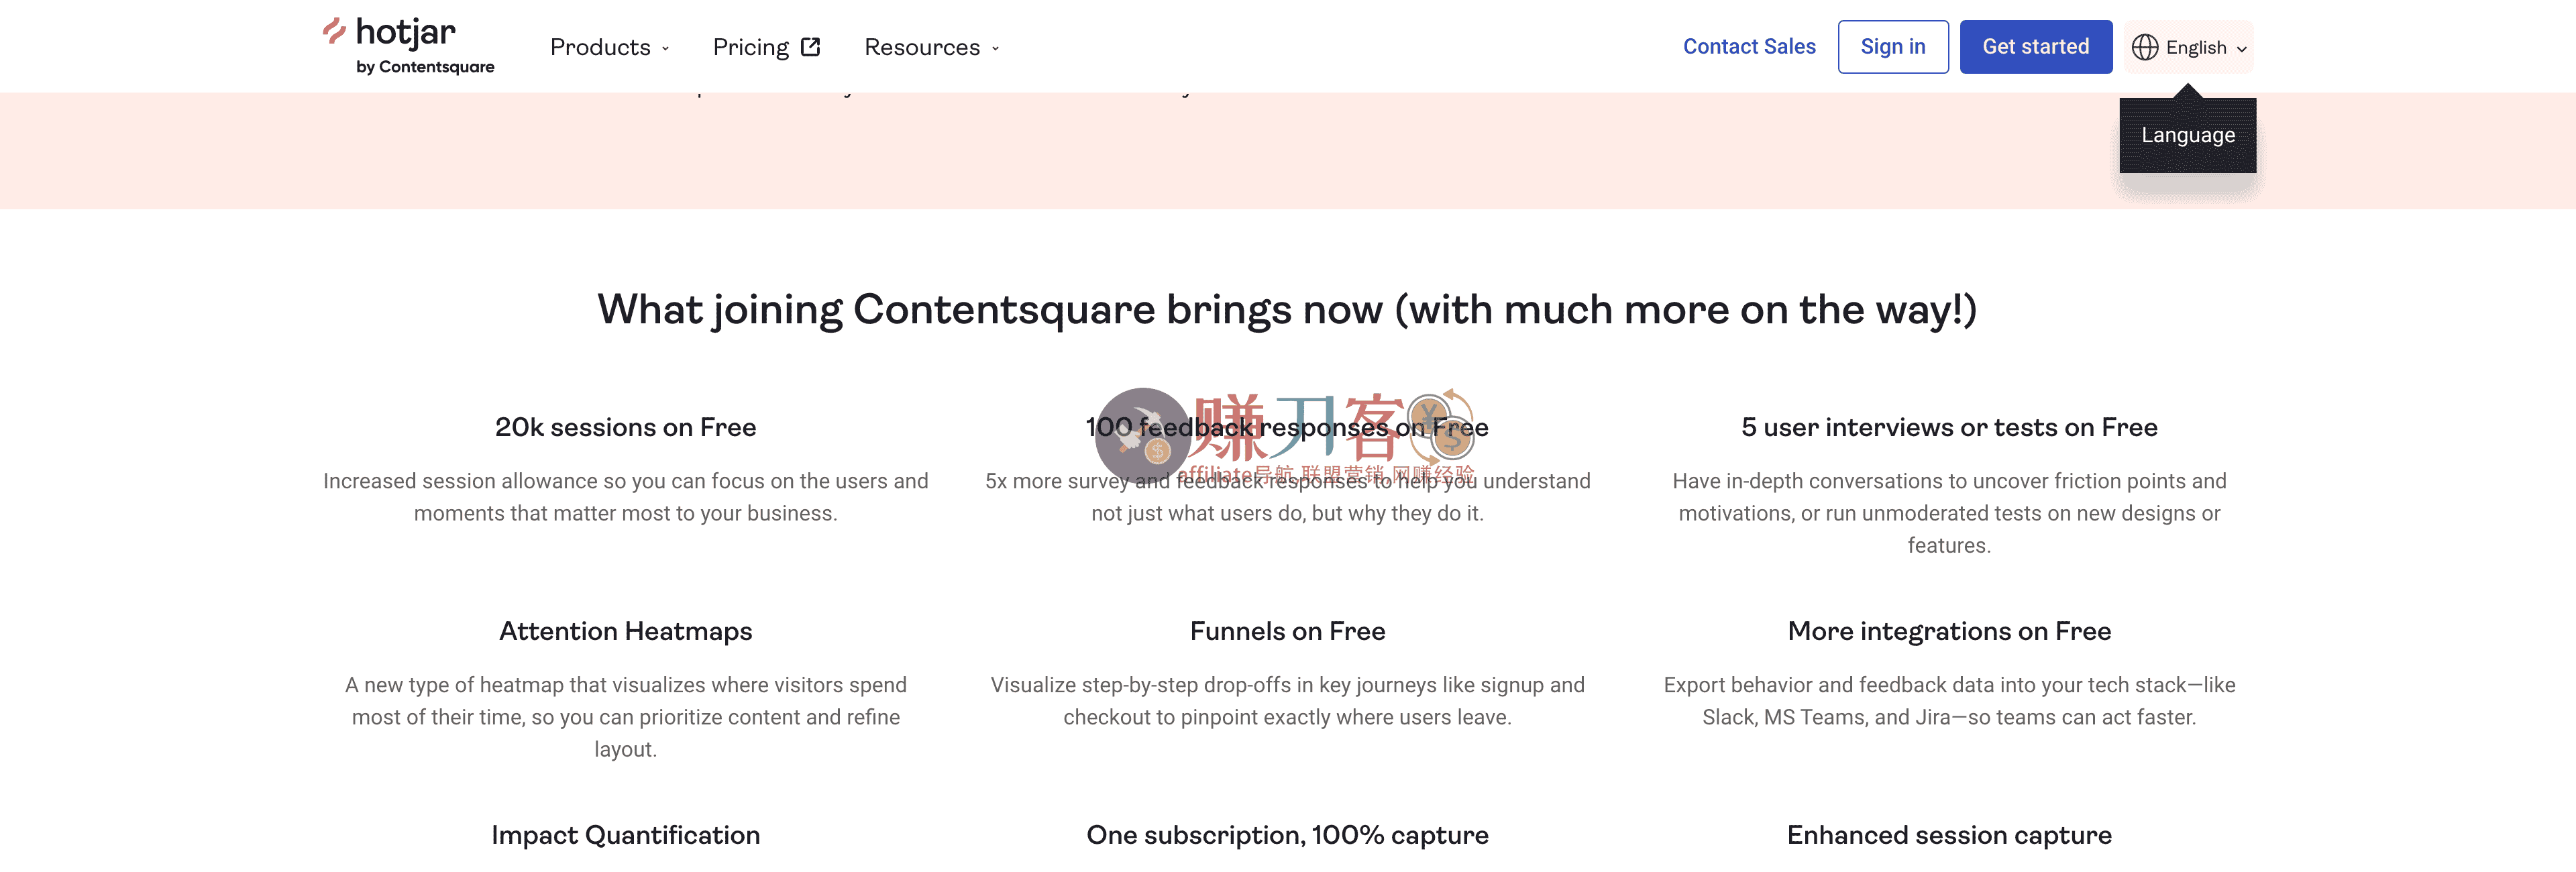Go to the Pricing page
This screenshot has width=2576, height=872.
point(751,47)
